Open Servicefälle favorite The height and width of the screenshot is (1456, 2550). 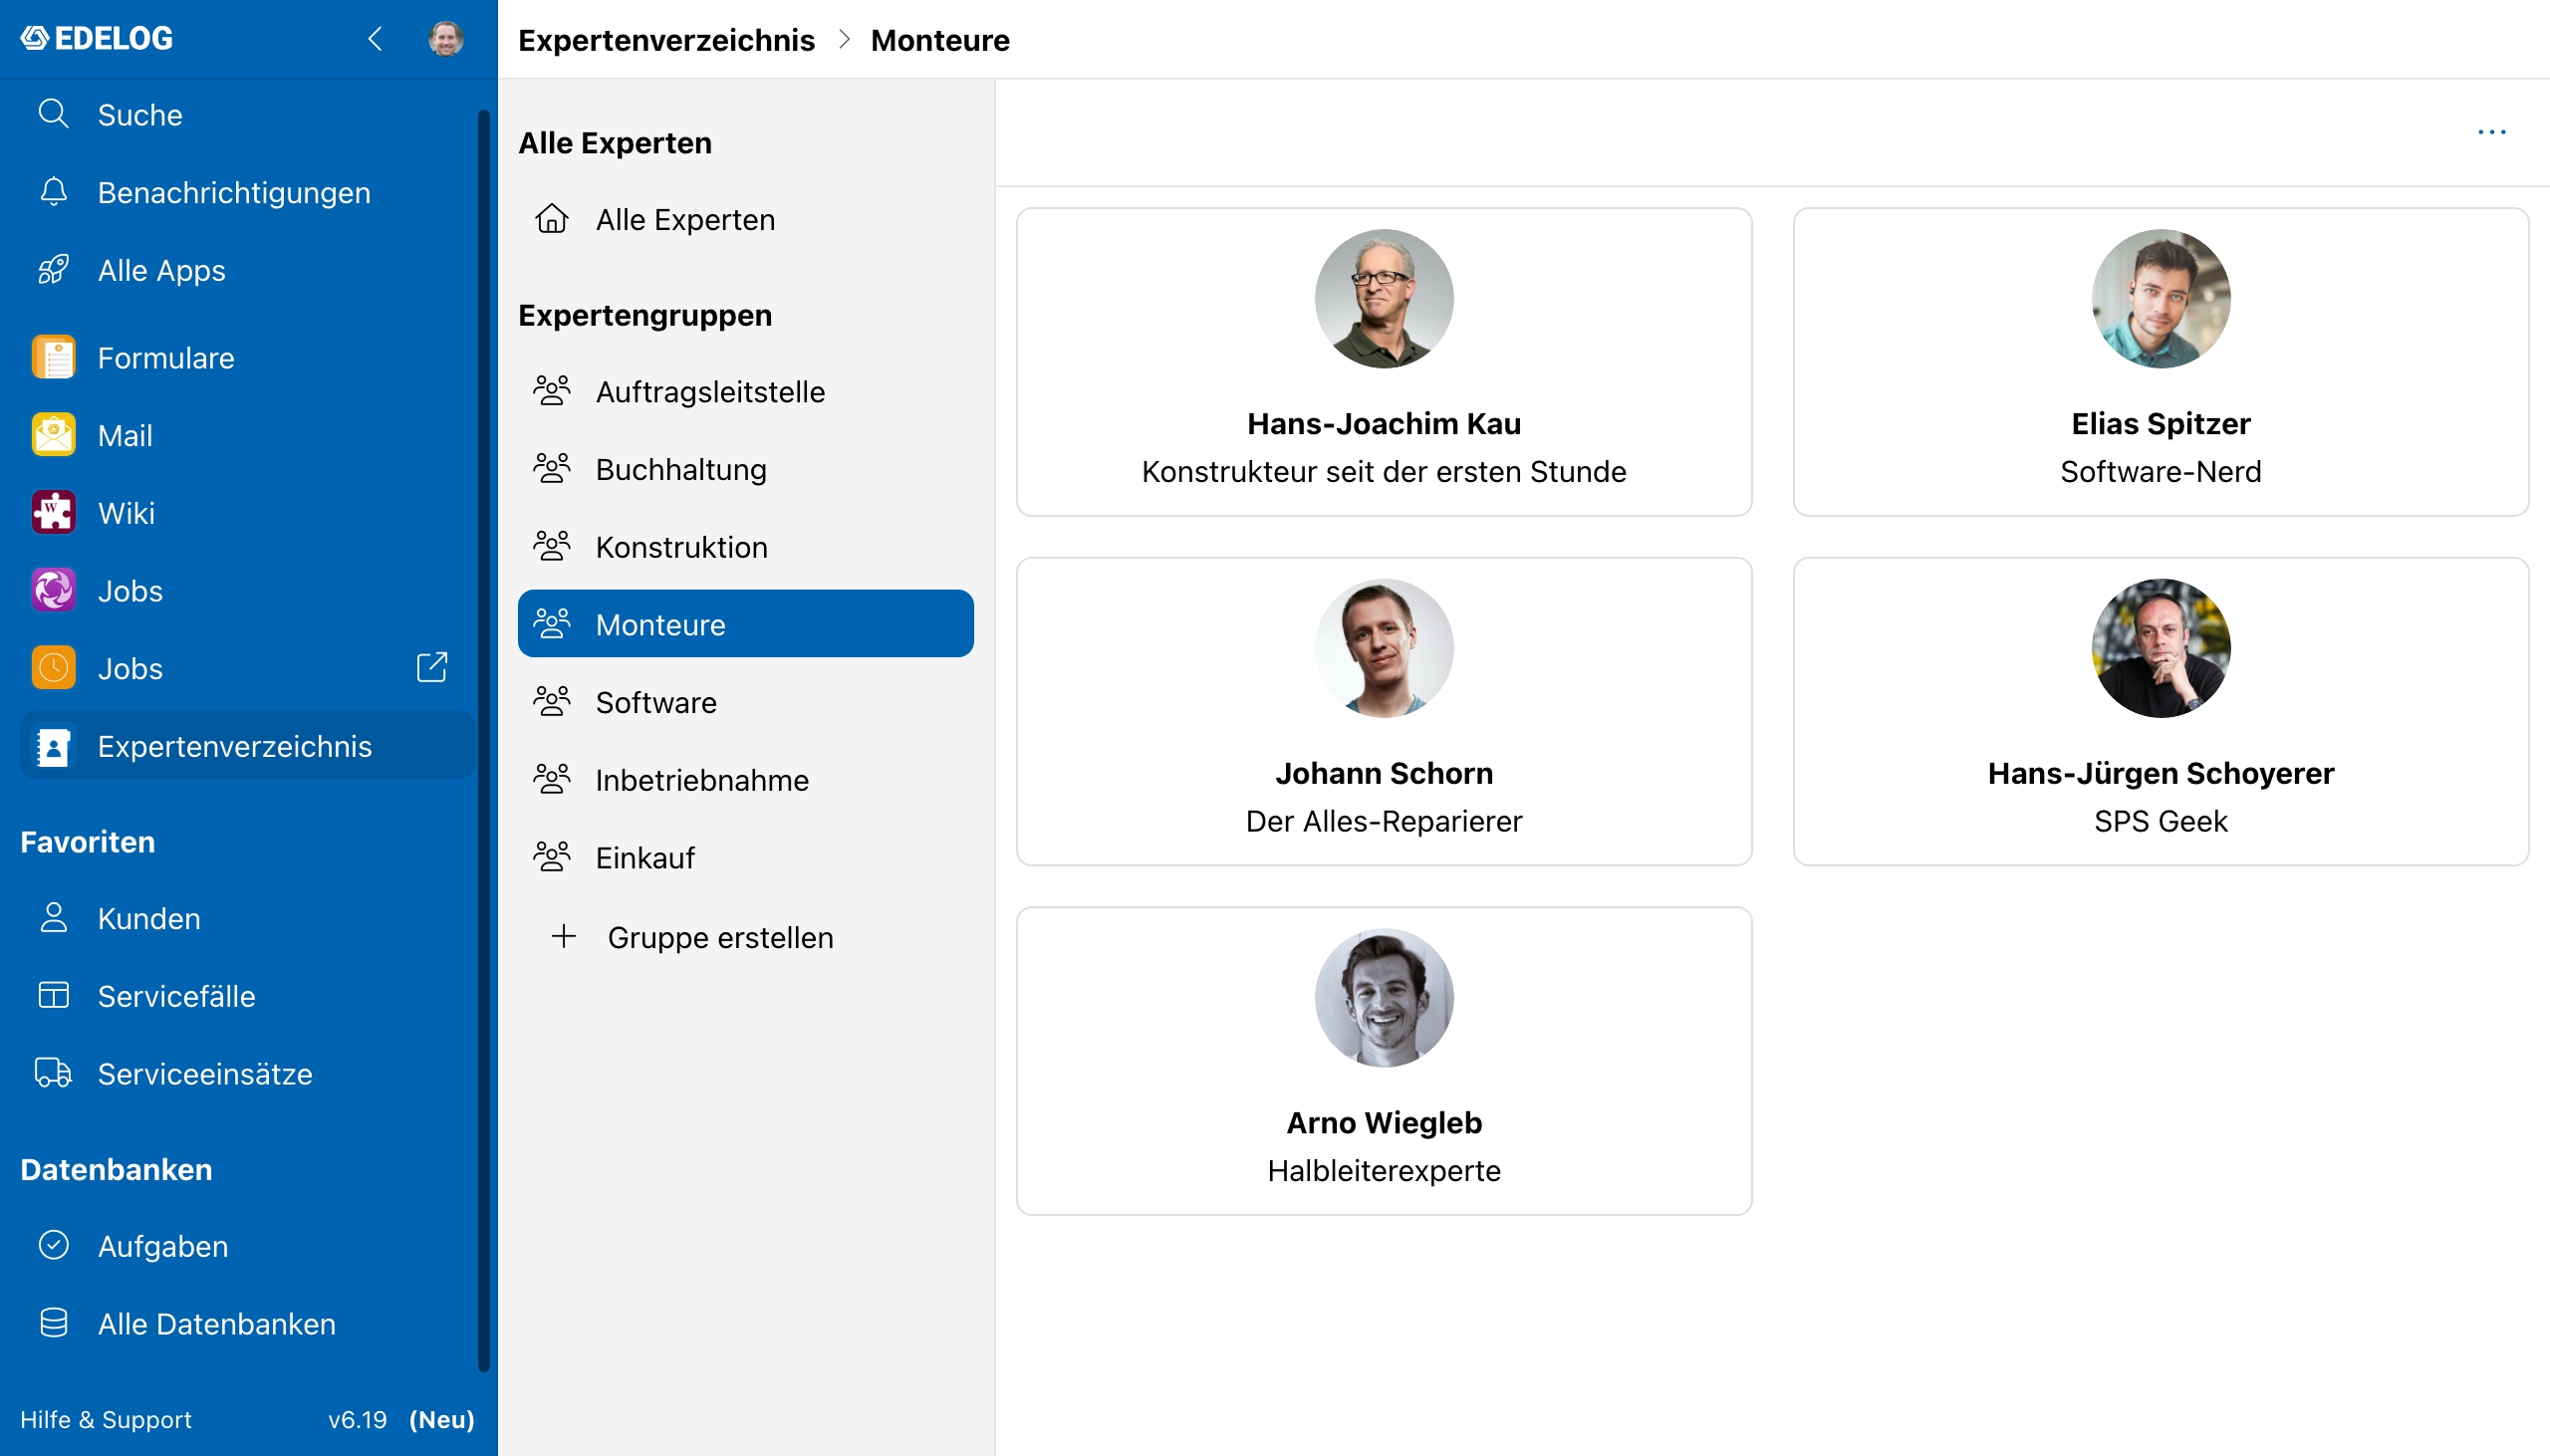click(x=248, y=996)
